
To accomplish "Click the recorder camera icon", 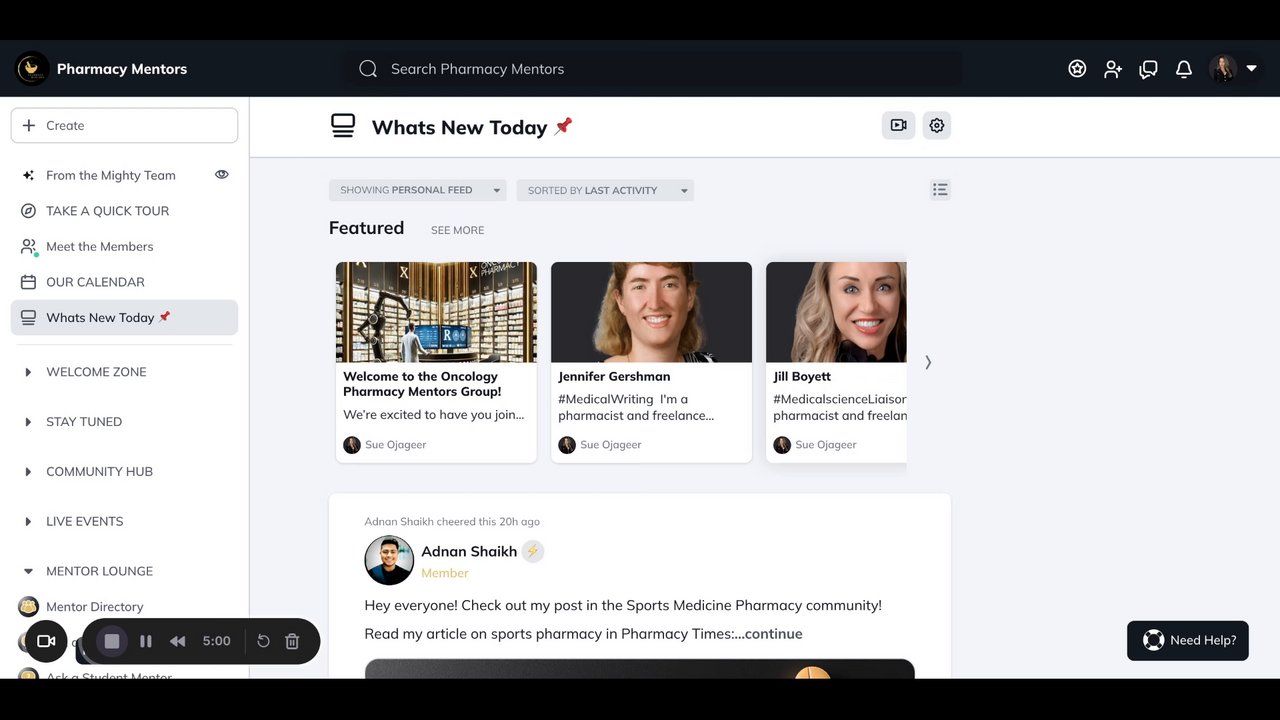I will click(x=46, y=641).
